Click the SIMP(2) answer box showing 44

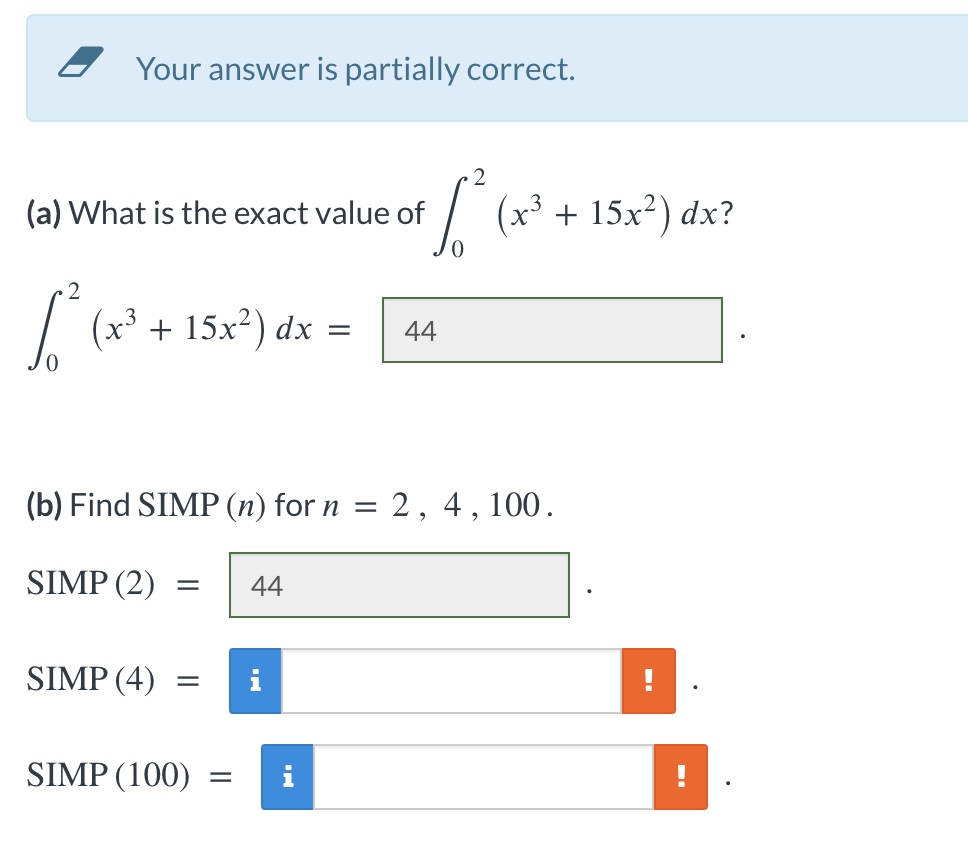[399, 586]
